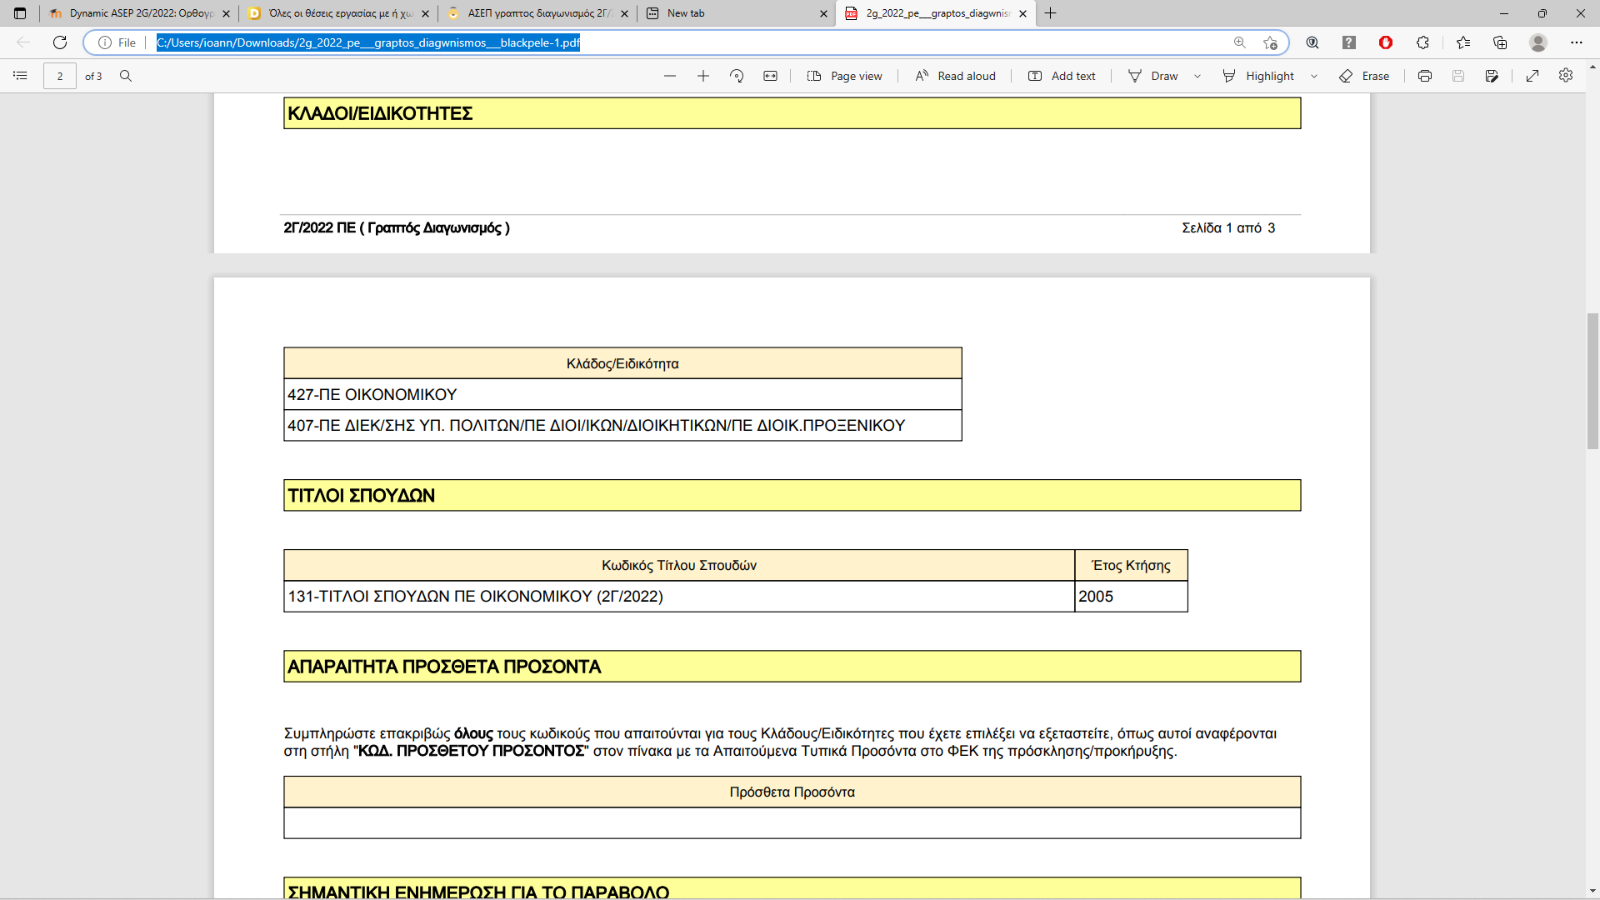Select the Highlight tool
Viewport: 1600px width, 900px height.
(x=1258, y=76)
